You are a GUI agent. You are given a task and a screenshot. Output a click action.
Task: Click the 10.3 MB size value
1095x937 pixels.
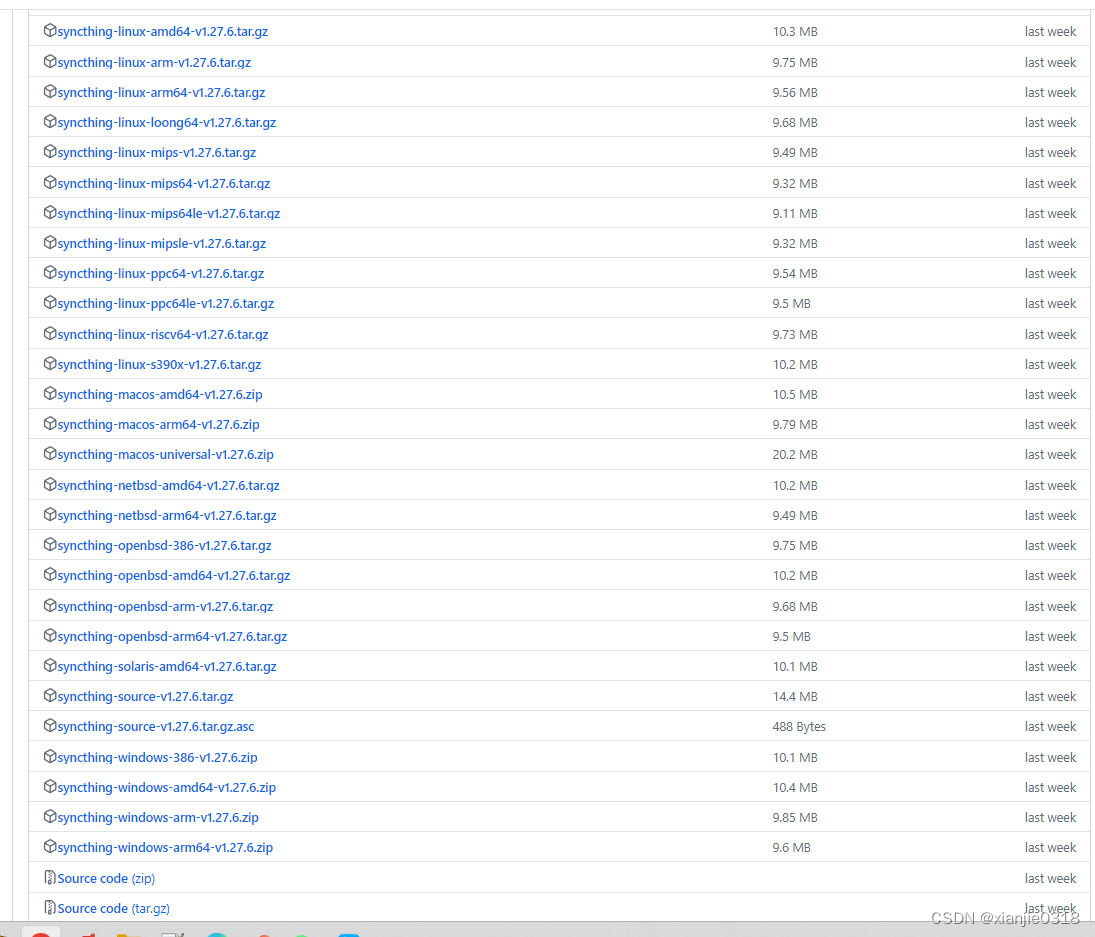[x=795, y=31]
